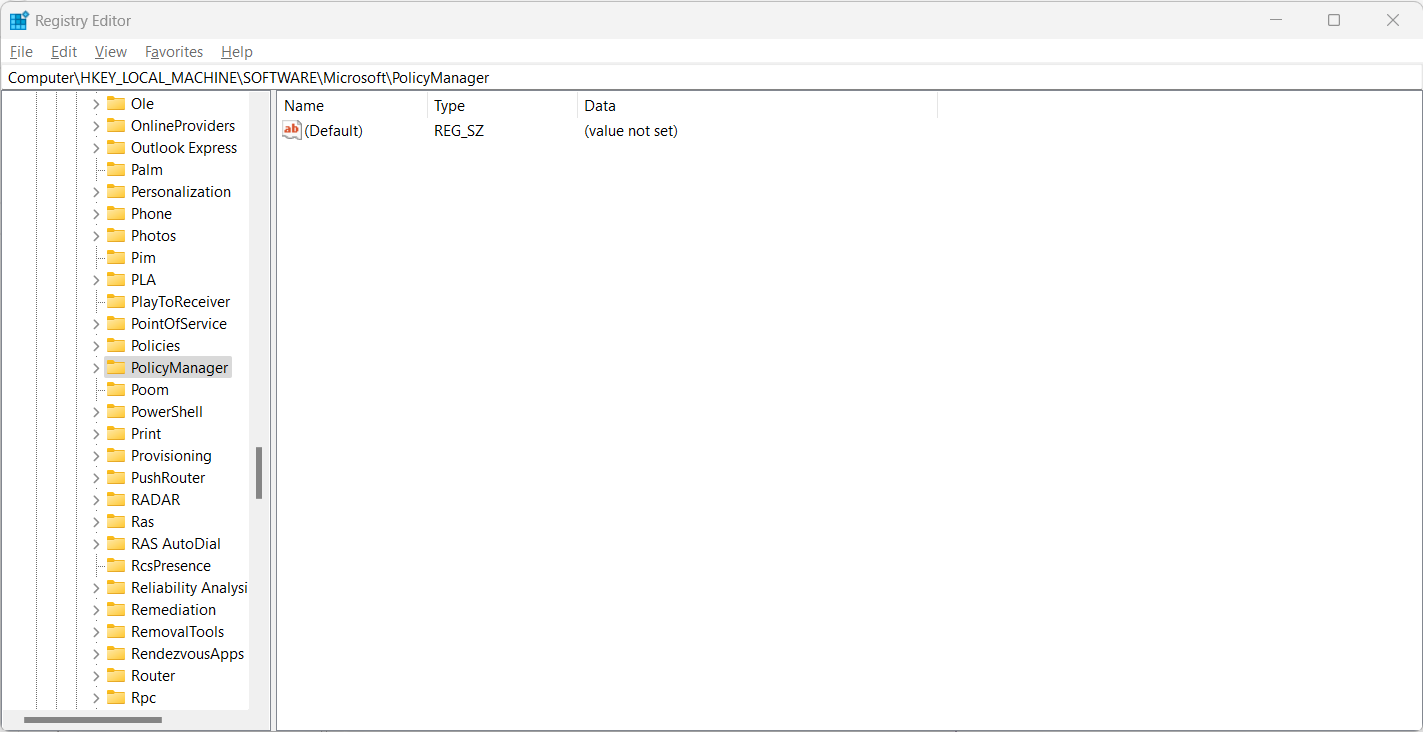The image size is (1423, 732).
Task: Expand the Outlook Express key
Action: (x=96, y=148)
